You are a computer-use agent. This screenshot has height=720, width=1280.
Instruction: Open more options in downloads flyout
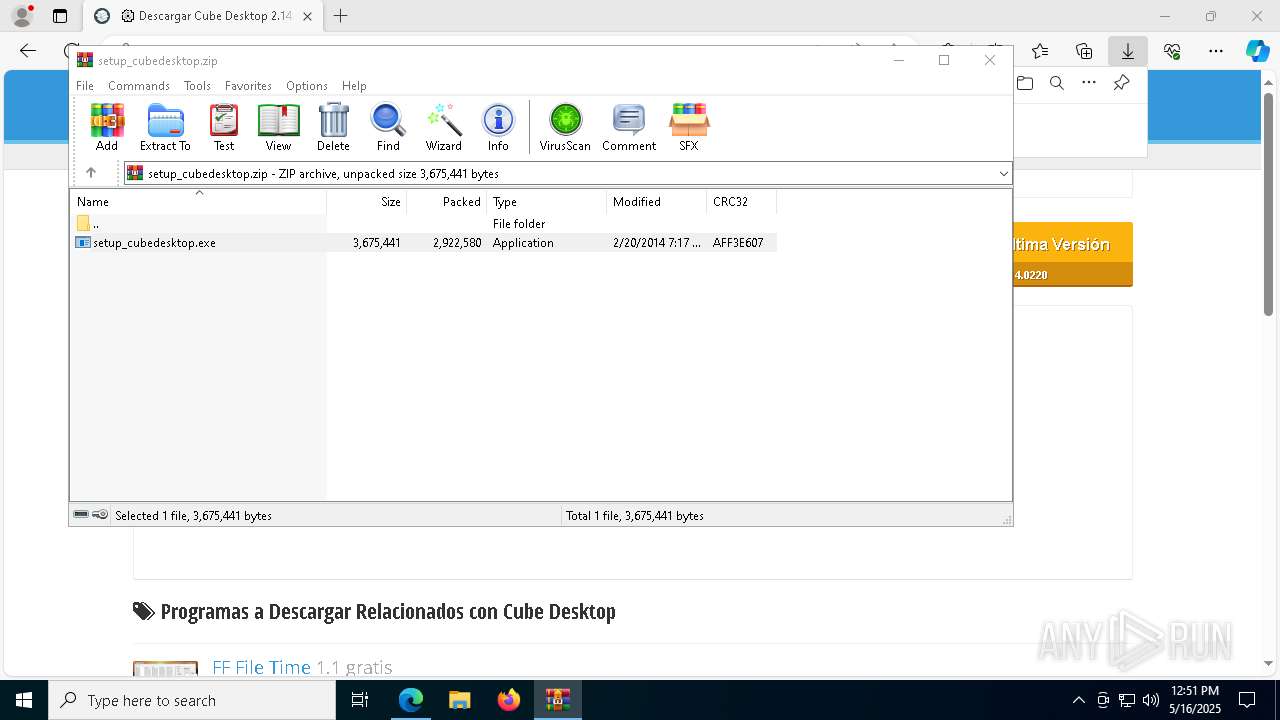1089,83
